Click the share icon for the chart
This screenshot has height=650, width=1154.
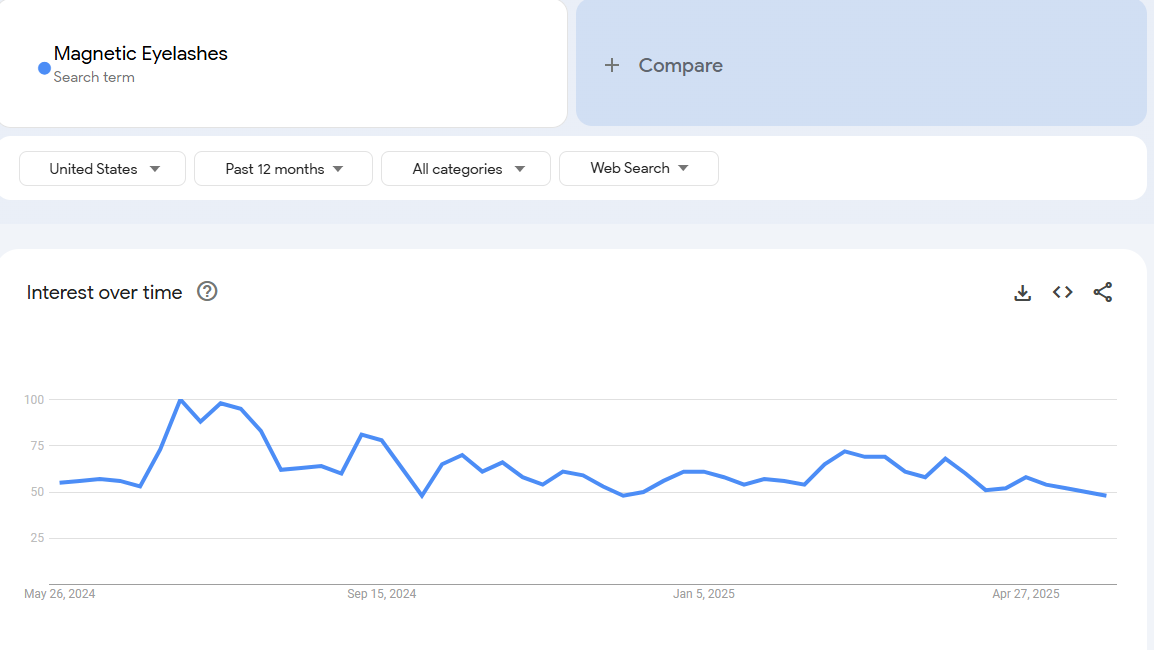1102,293
